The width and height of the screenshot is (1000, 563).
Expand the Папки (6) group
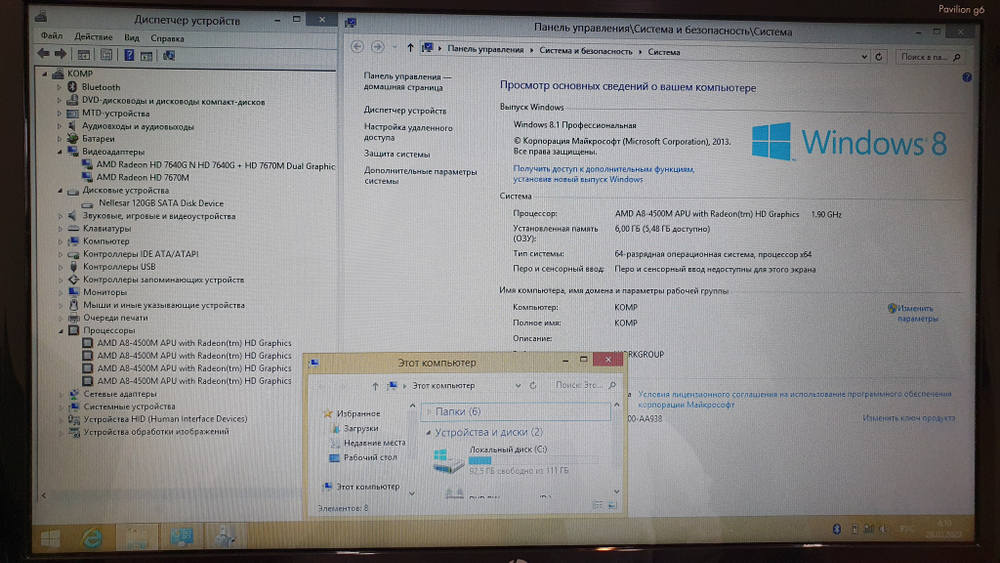pos(429,412)
